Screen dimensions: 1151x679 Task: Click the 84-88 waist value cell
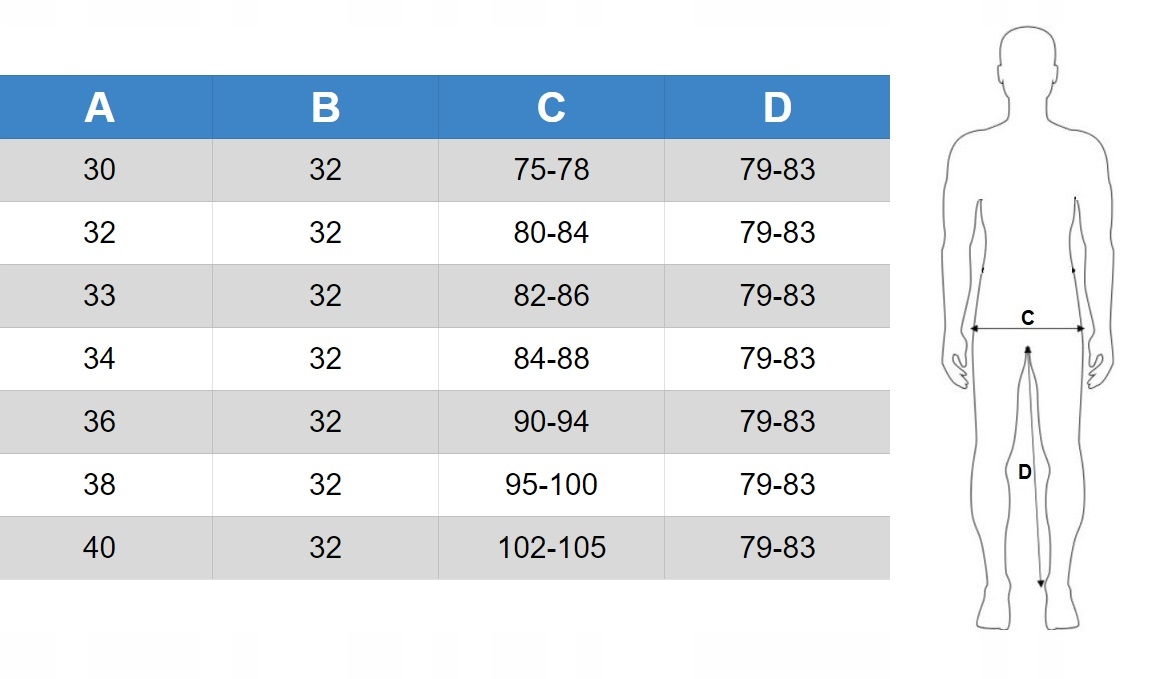[x=551, y=359]
